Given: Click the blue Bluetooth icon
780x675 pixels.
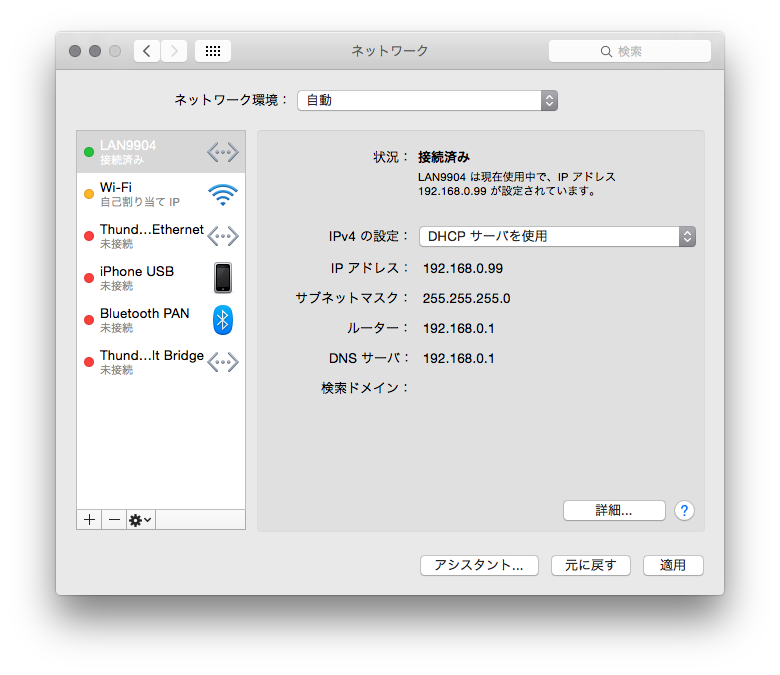Looking at the screenshot, I should click(223, 320).
